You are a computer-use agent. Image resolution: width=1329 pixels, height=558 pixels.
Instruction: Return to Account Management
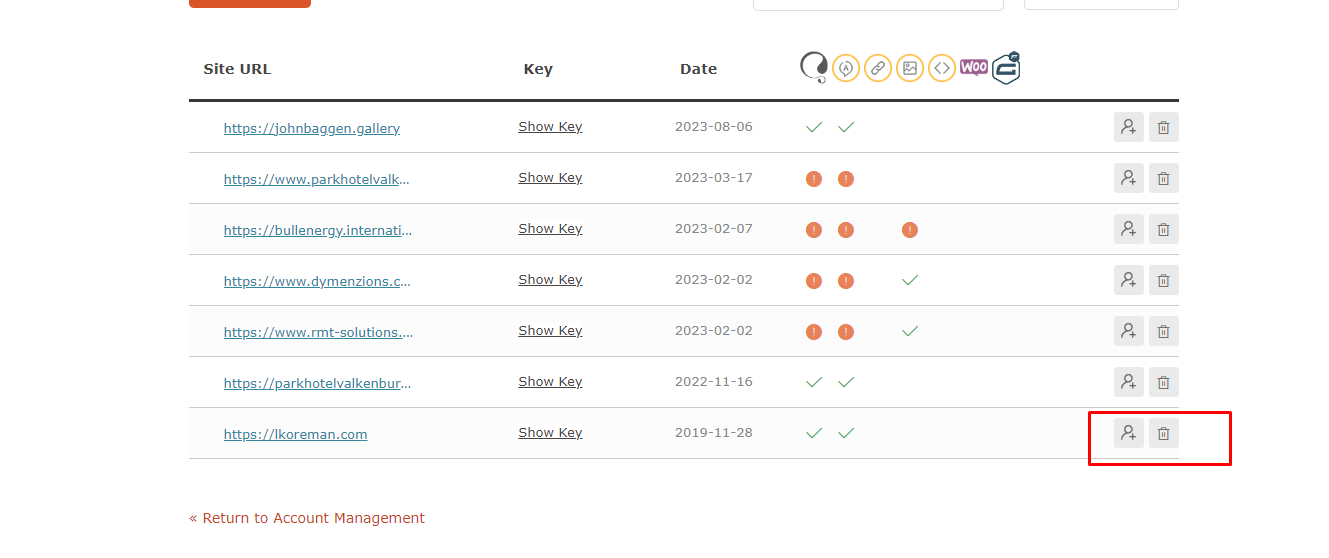[307, 518]
